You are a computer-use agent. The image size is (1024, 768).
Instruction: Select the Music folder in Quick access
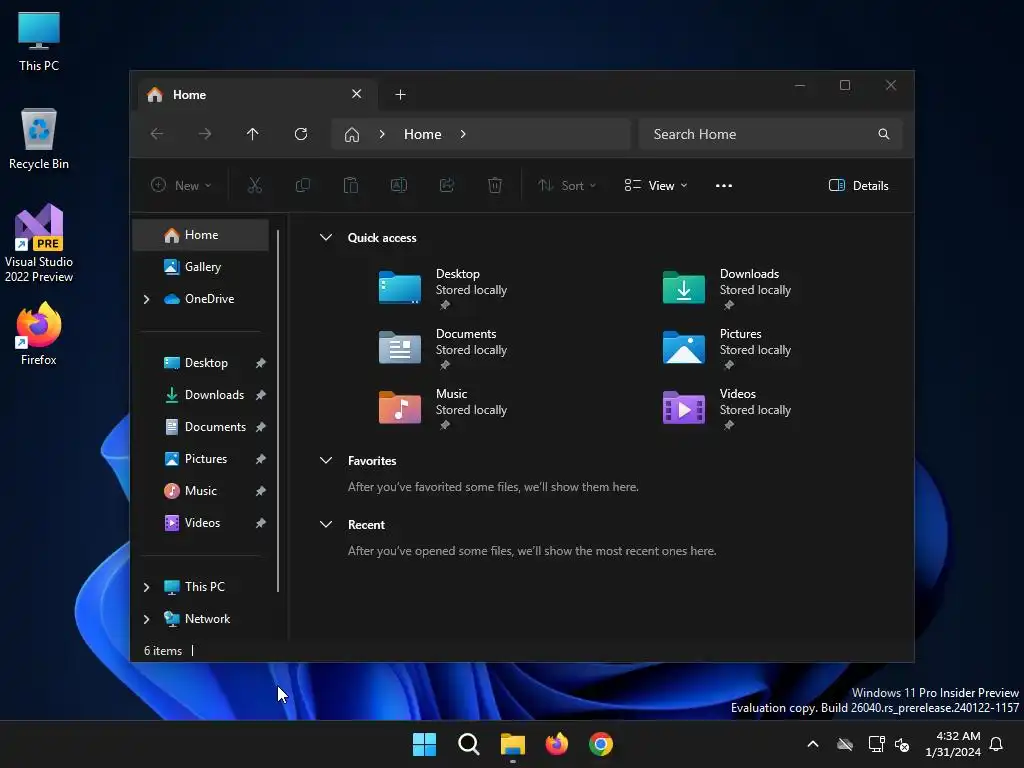[x=444, y=408]
